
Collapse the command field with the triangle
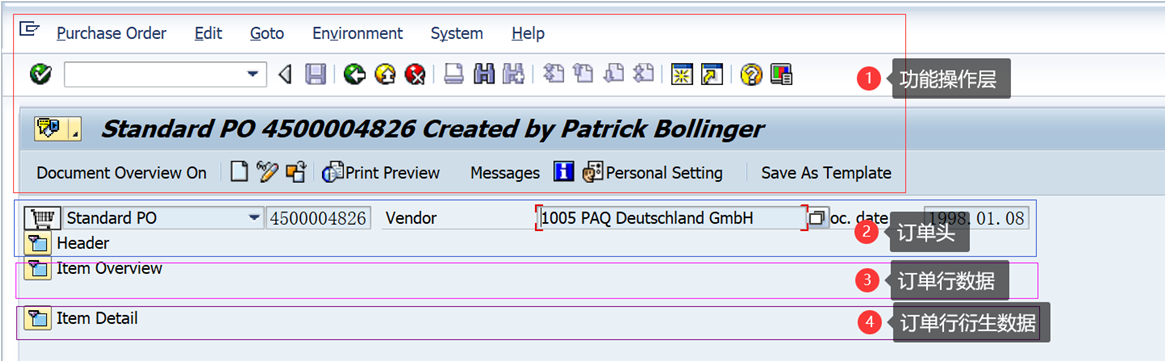coord(285,74)
